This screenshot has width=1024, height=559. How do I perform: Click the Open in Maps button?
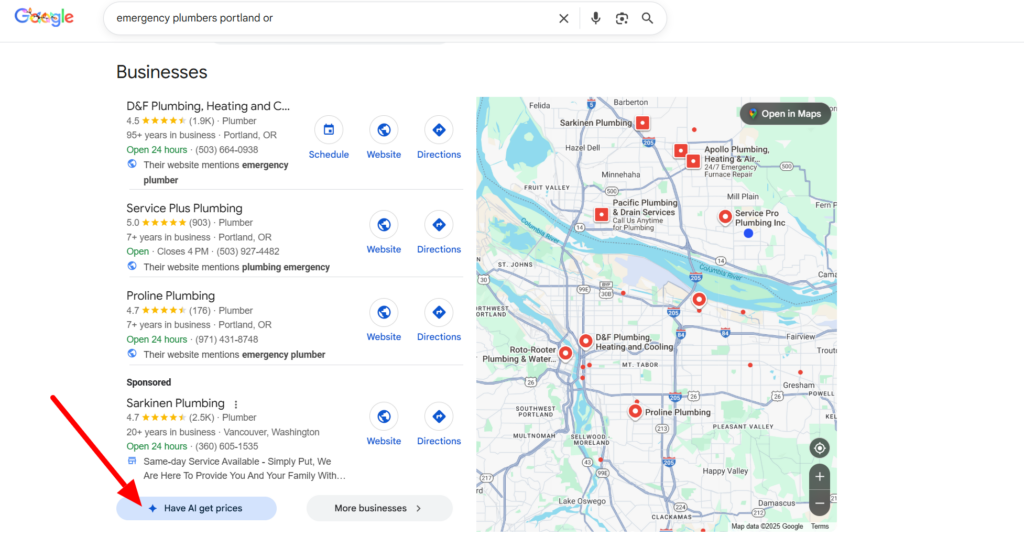coord(786,114)
